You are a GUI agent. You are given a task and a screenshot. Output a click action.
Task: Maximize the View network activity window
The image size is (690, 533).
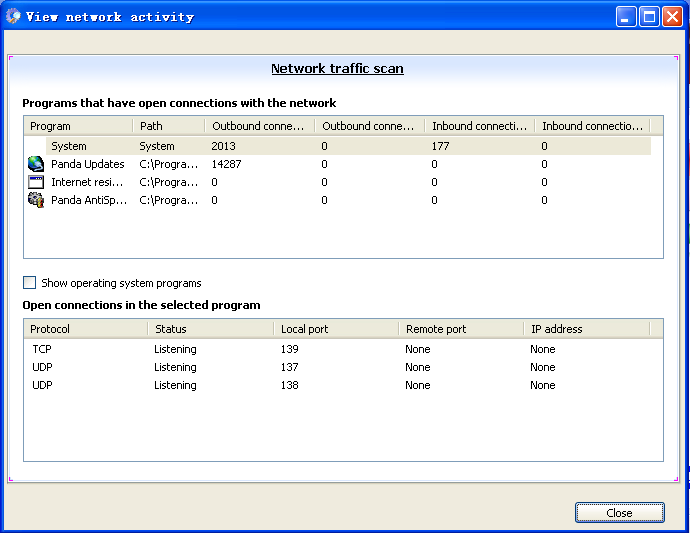click(649, 16)
